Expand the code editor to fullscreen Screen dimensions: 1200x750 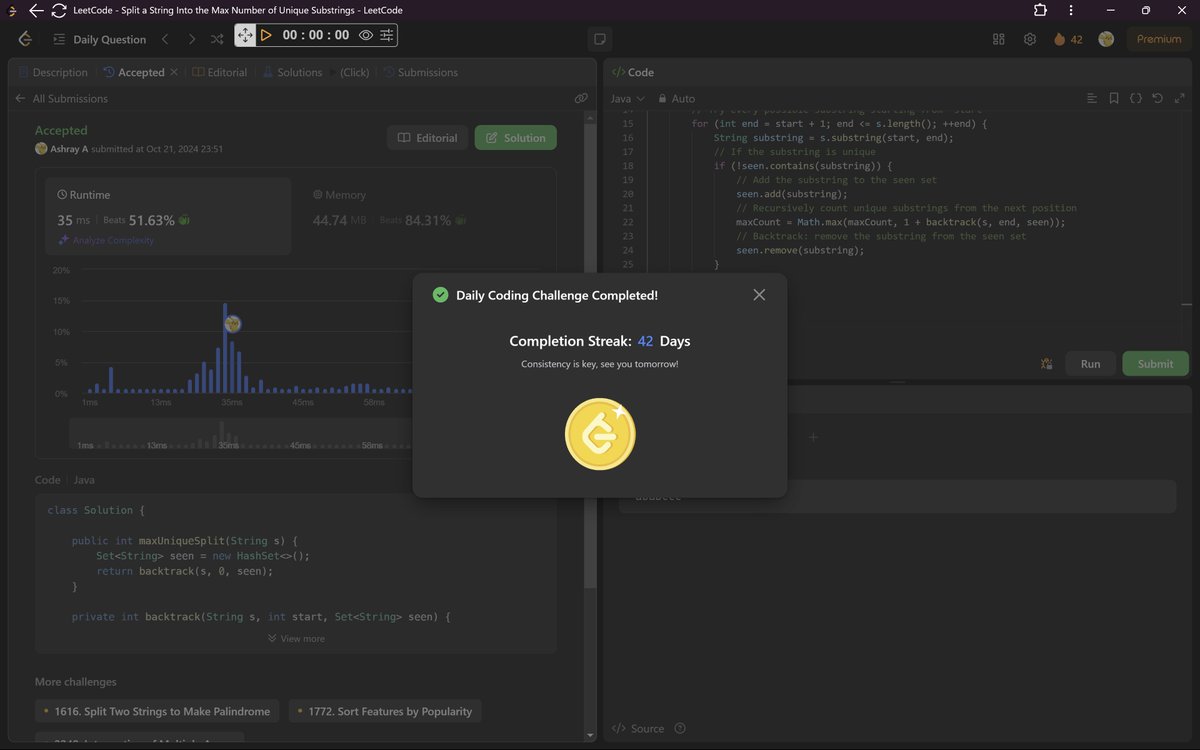[x=1180, y=98]
